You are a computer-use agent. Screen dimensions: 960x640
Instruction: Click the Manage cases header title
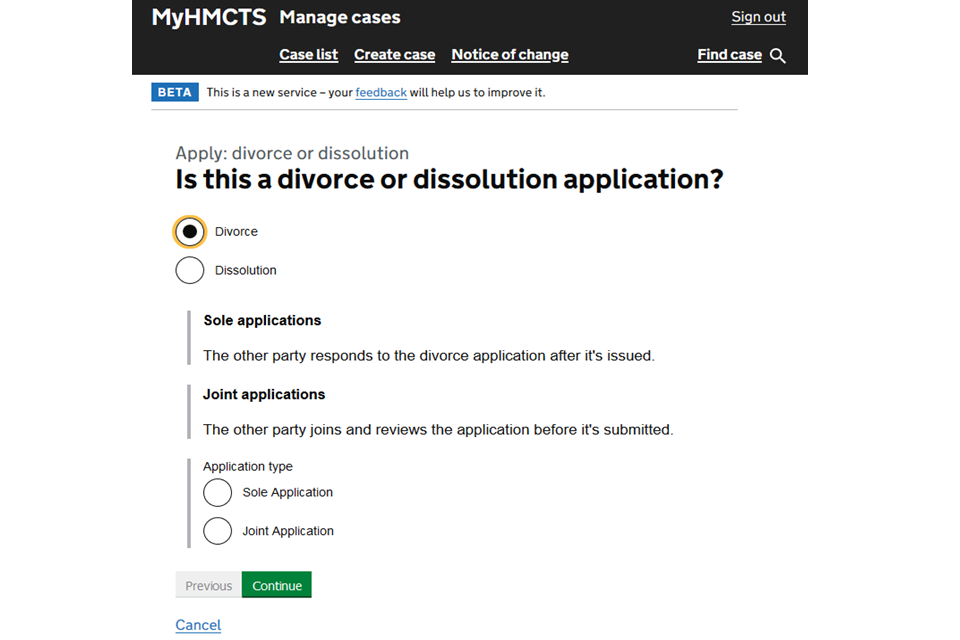pos(340,17)
